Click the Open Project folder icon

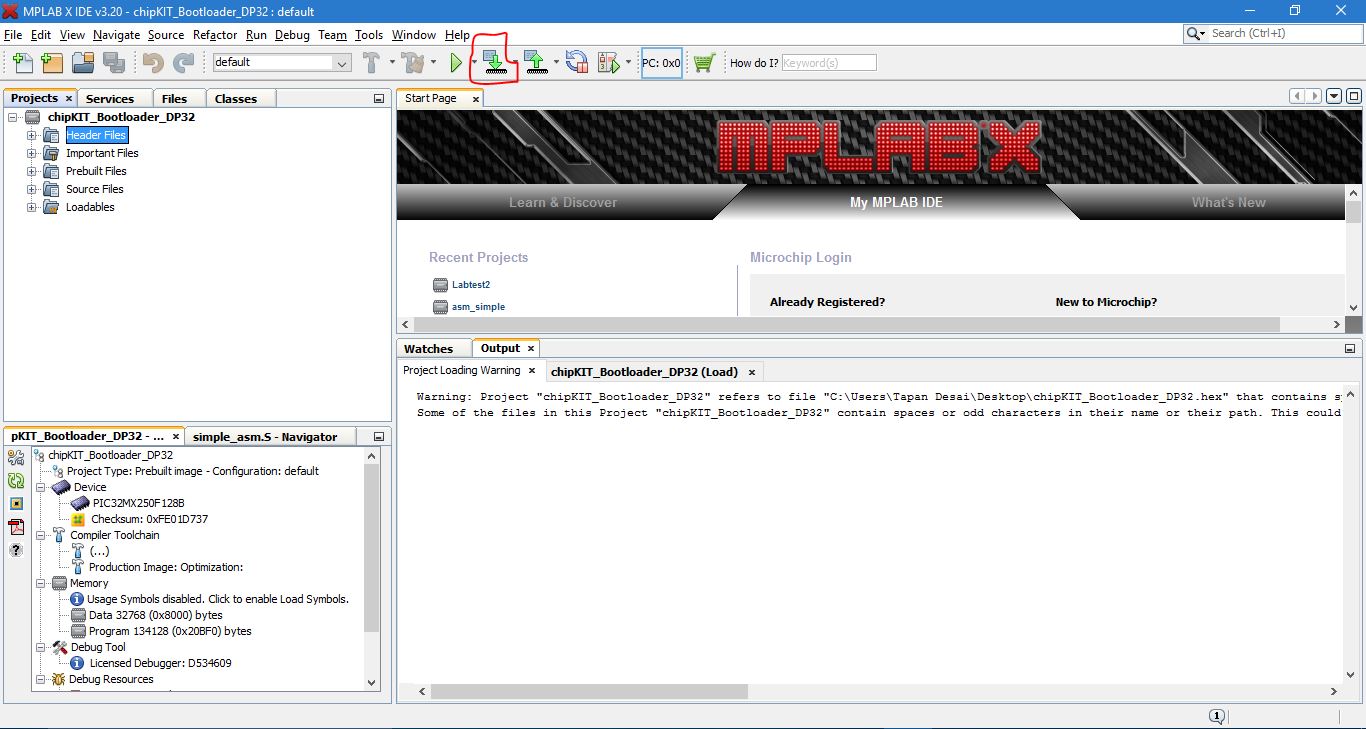(83, 63)
